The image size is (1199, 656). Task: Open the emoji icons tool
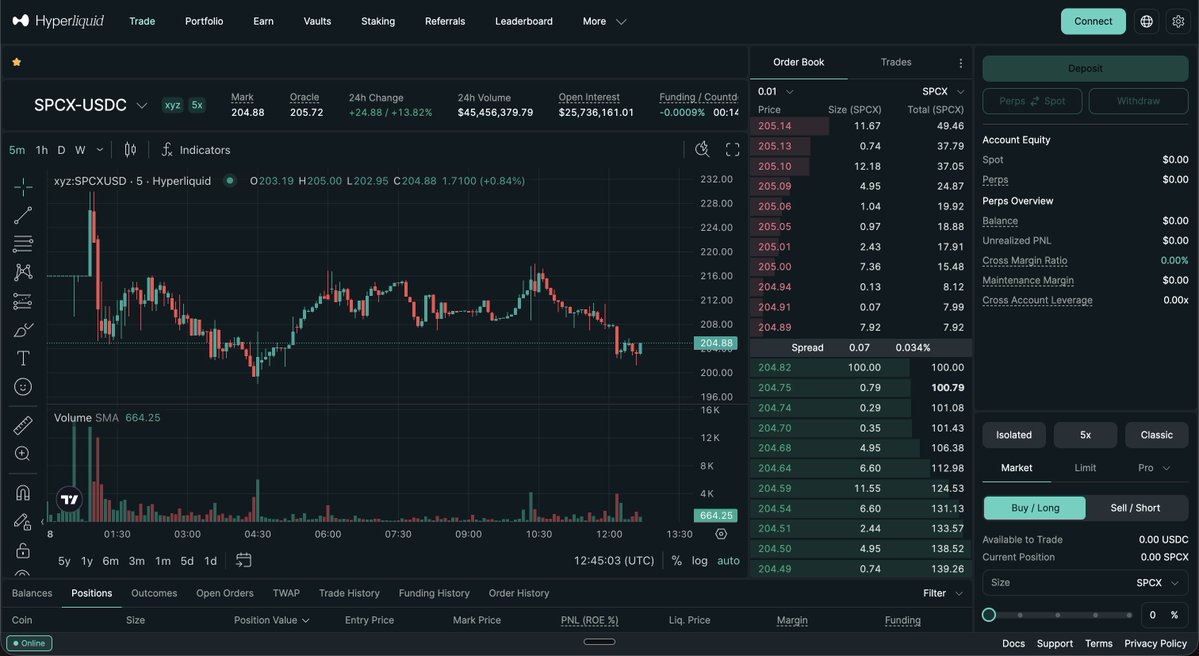(x=23, y=387)
